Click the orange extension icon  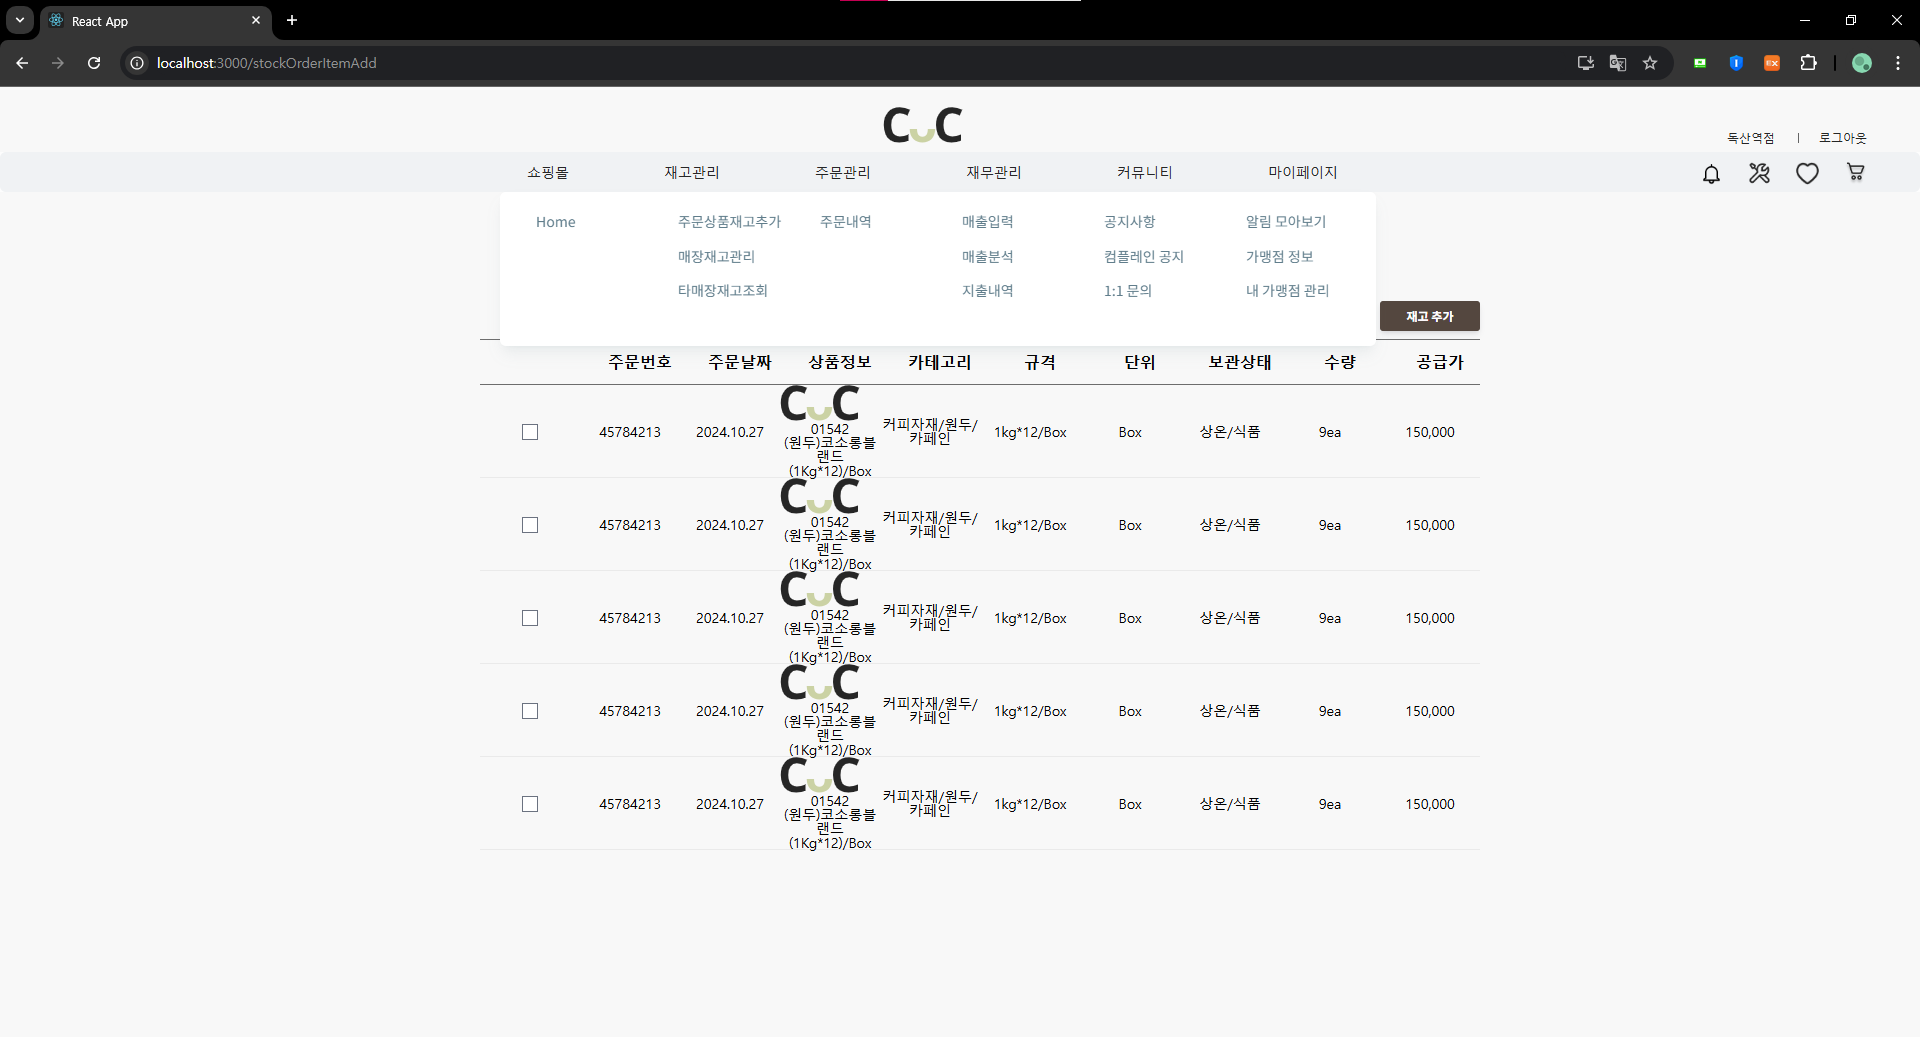coord(1772,63)
